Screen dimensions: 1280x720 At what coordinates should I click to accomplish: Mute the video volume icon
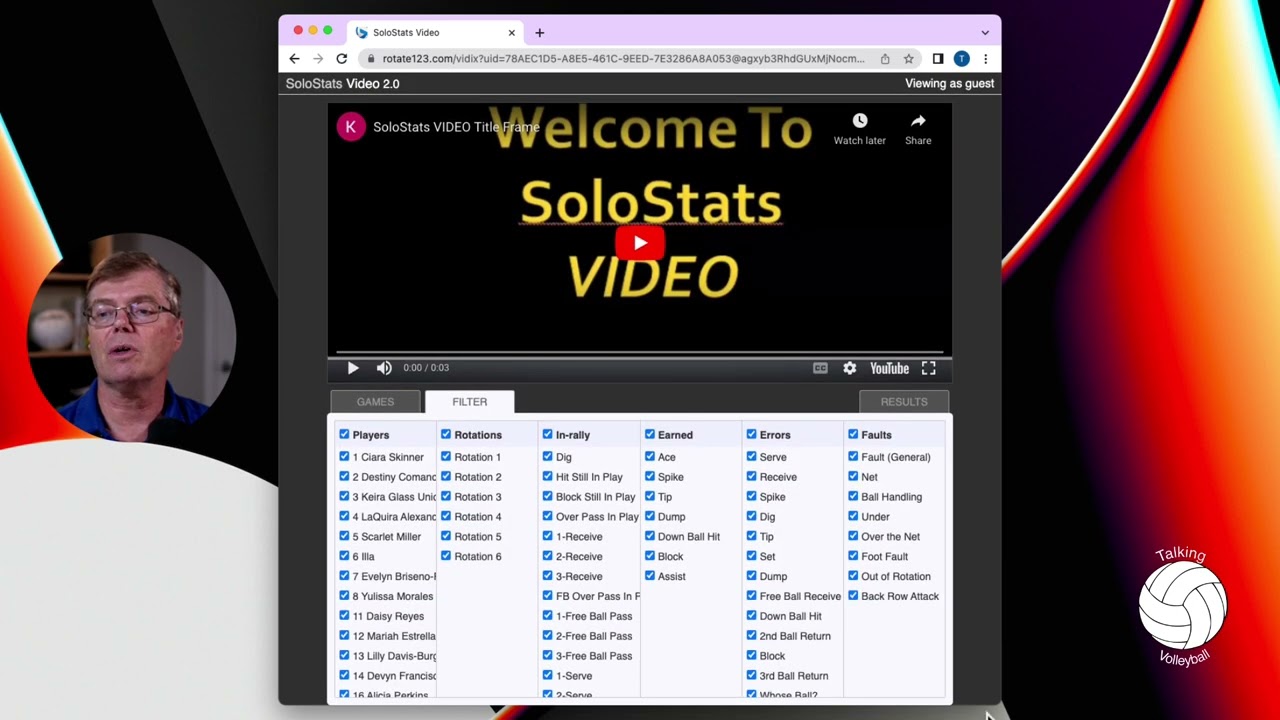click(384, 368)
